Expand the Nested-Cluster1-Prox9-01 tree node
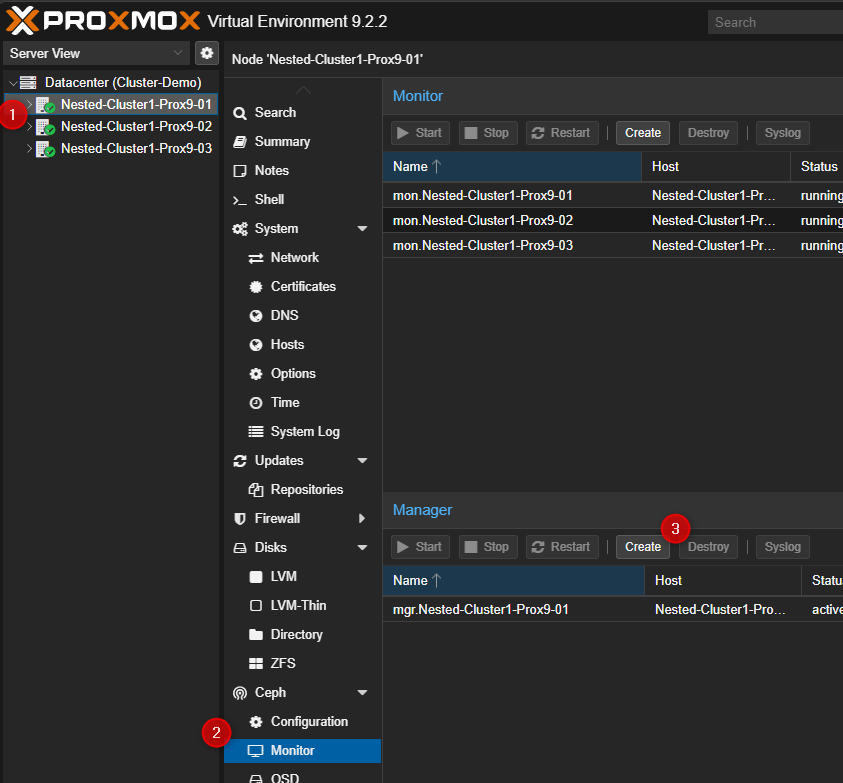 click(x=30, y=104)
